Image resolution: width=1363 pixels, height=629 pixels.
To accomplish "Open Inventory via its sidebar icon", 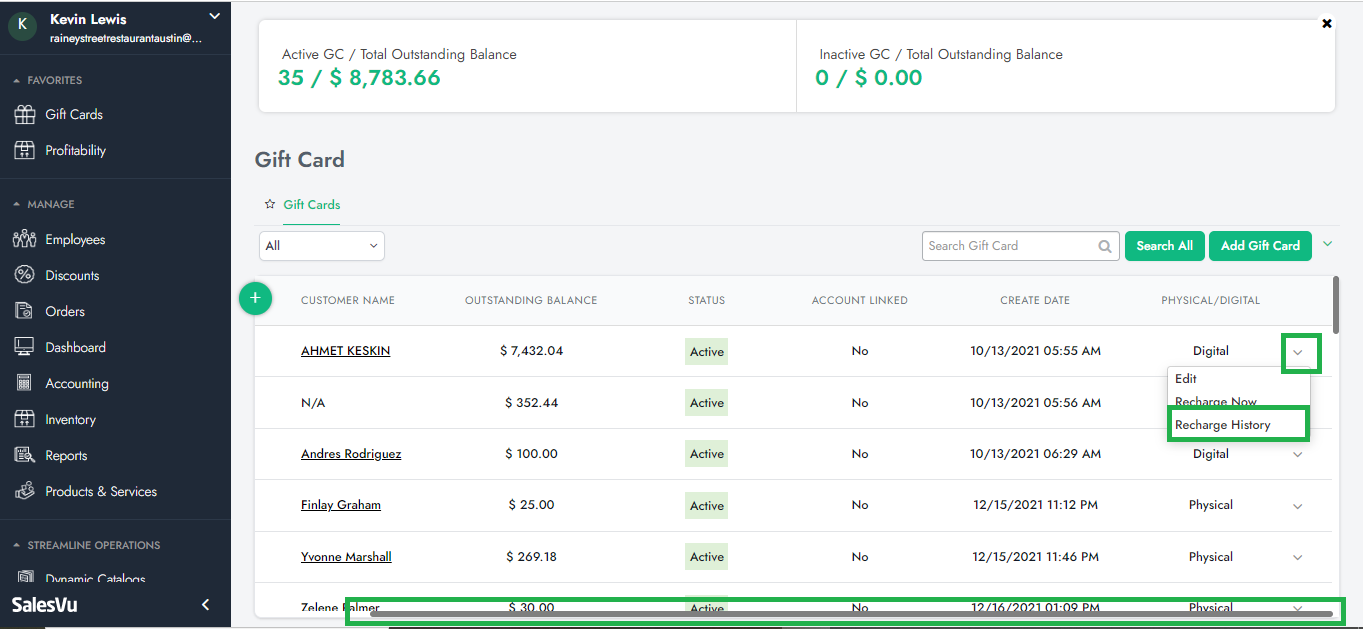I will tap(25, 420).
